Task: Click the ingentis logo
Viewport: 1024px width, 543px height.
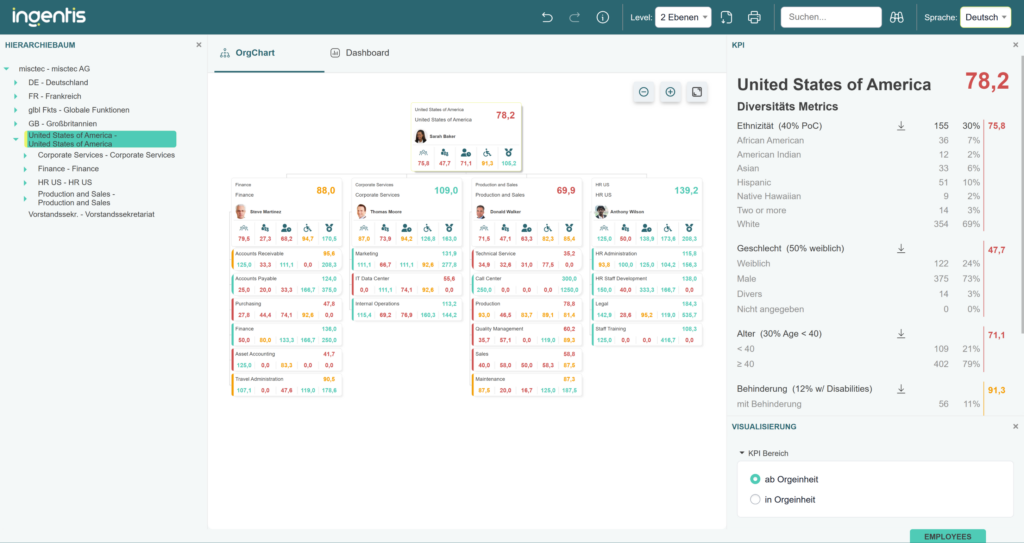Action: click(48, 16)
